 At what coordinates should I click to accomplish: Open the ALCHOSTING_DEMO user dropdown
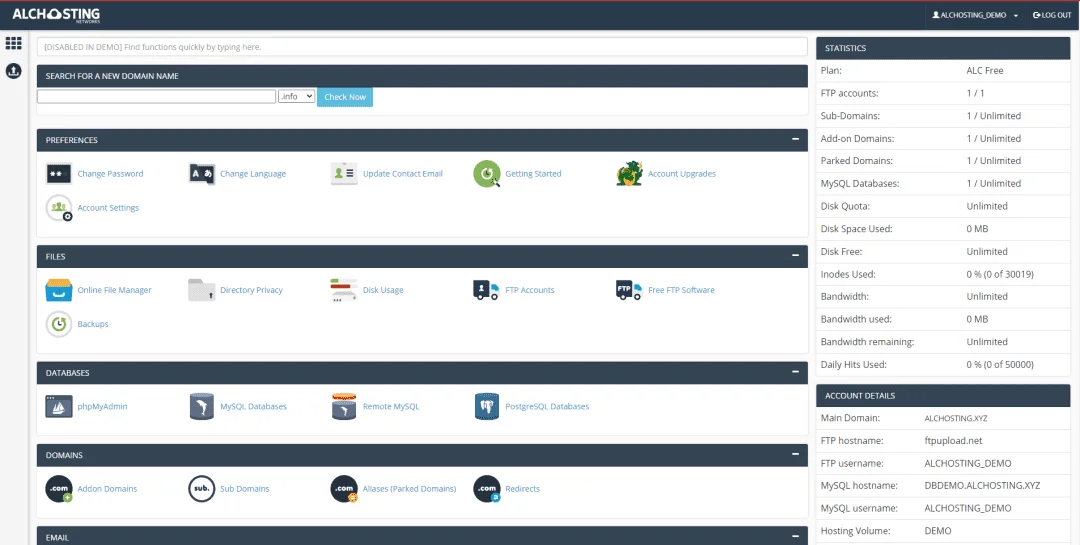[975, 15]
